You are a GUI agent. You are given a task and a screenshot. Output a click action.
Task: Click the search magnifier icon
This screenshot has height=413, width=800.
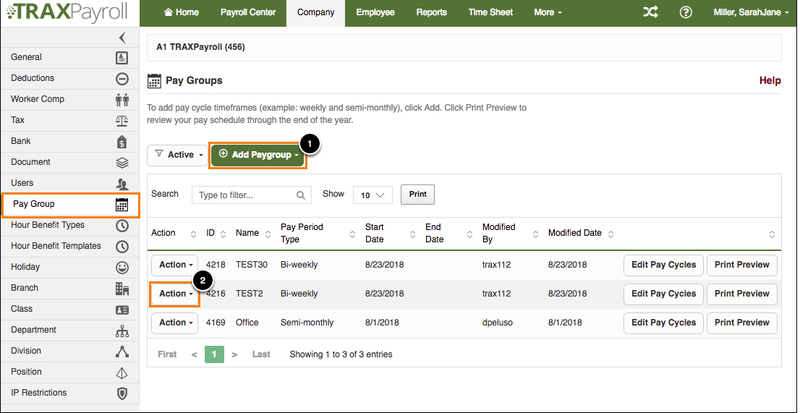(x=301, y=195)
